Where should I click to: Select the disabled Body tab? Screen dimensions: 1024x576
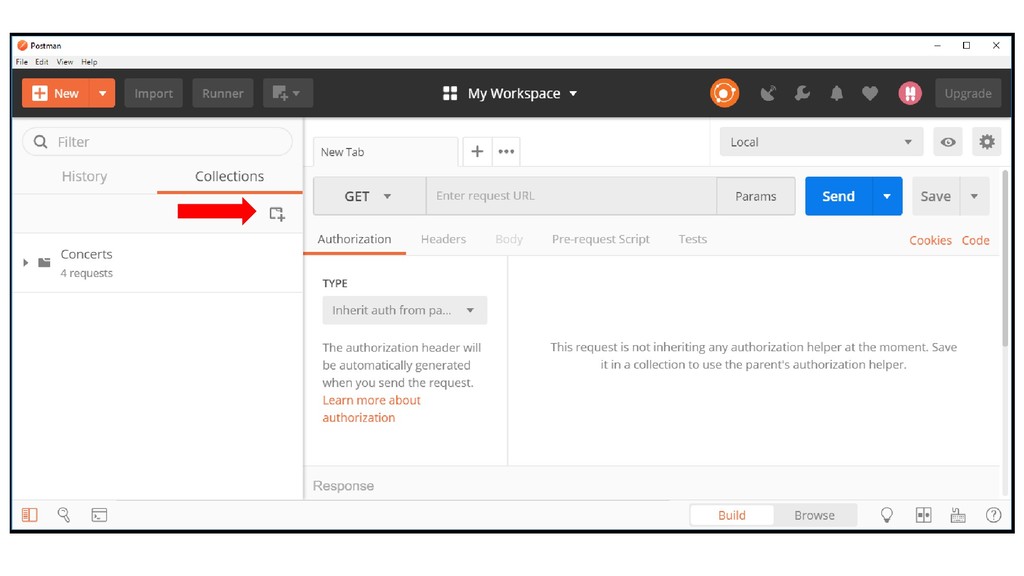pyautogui.click(x=509, y=239)
